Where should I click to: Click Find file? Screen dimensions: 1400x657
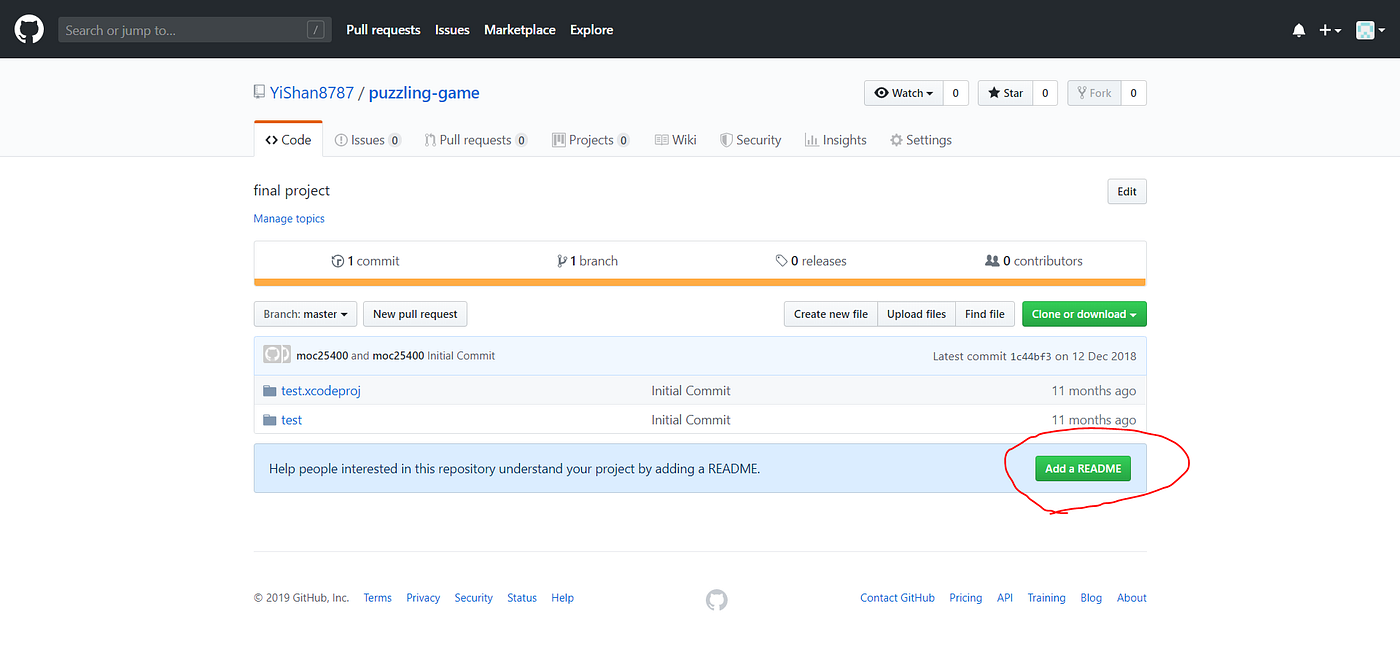click(985, 314)
